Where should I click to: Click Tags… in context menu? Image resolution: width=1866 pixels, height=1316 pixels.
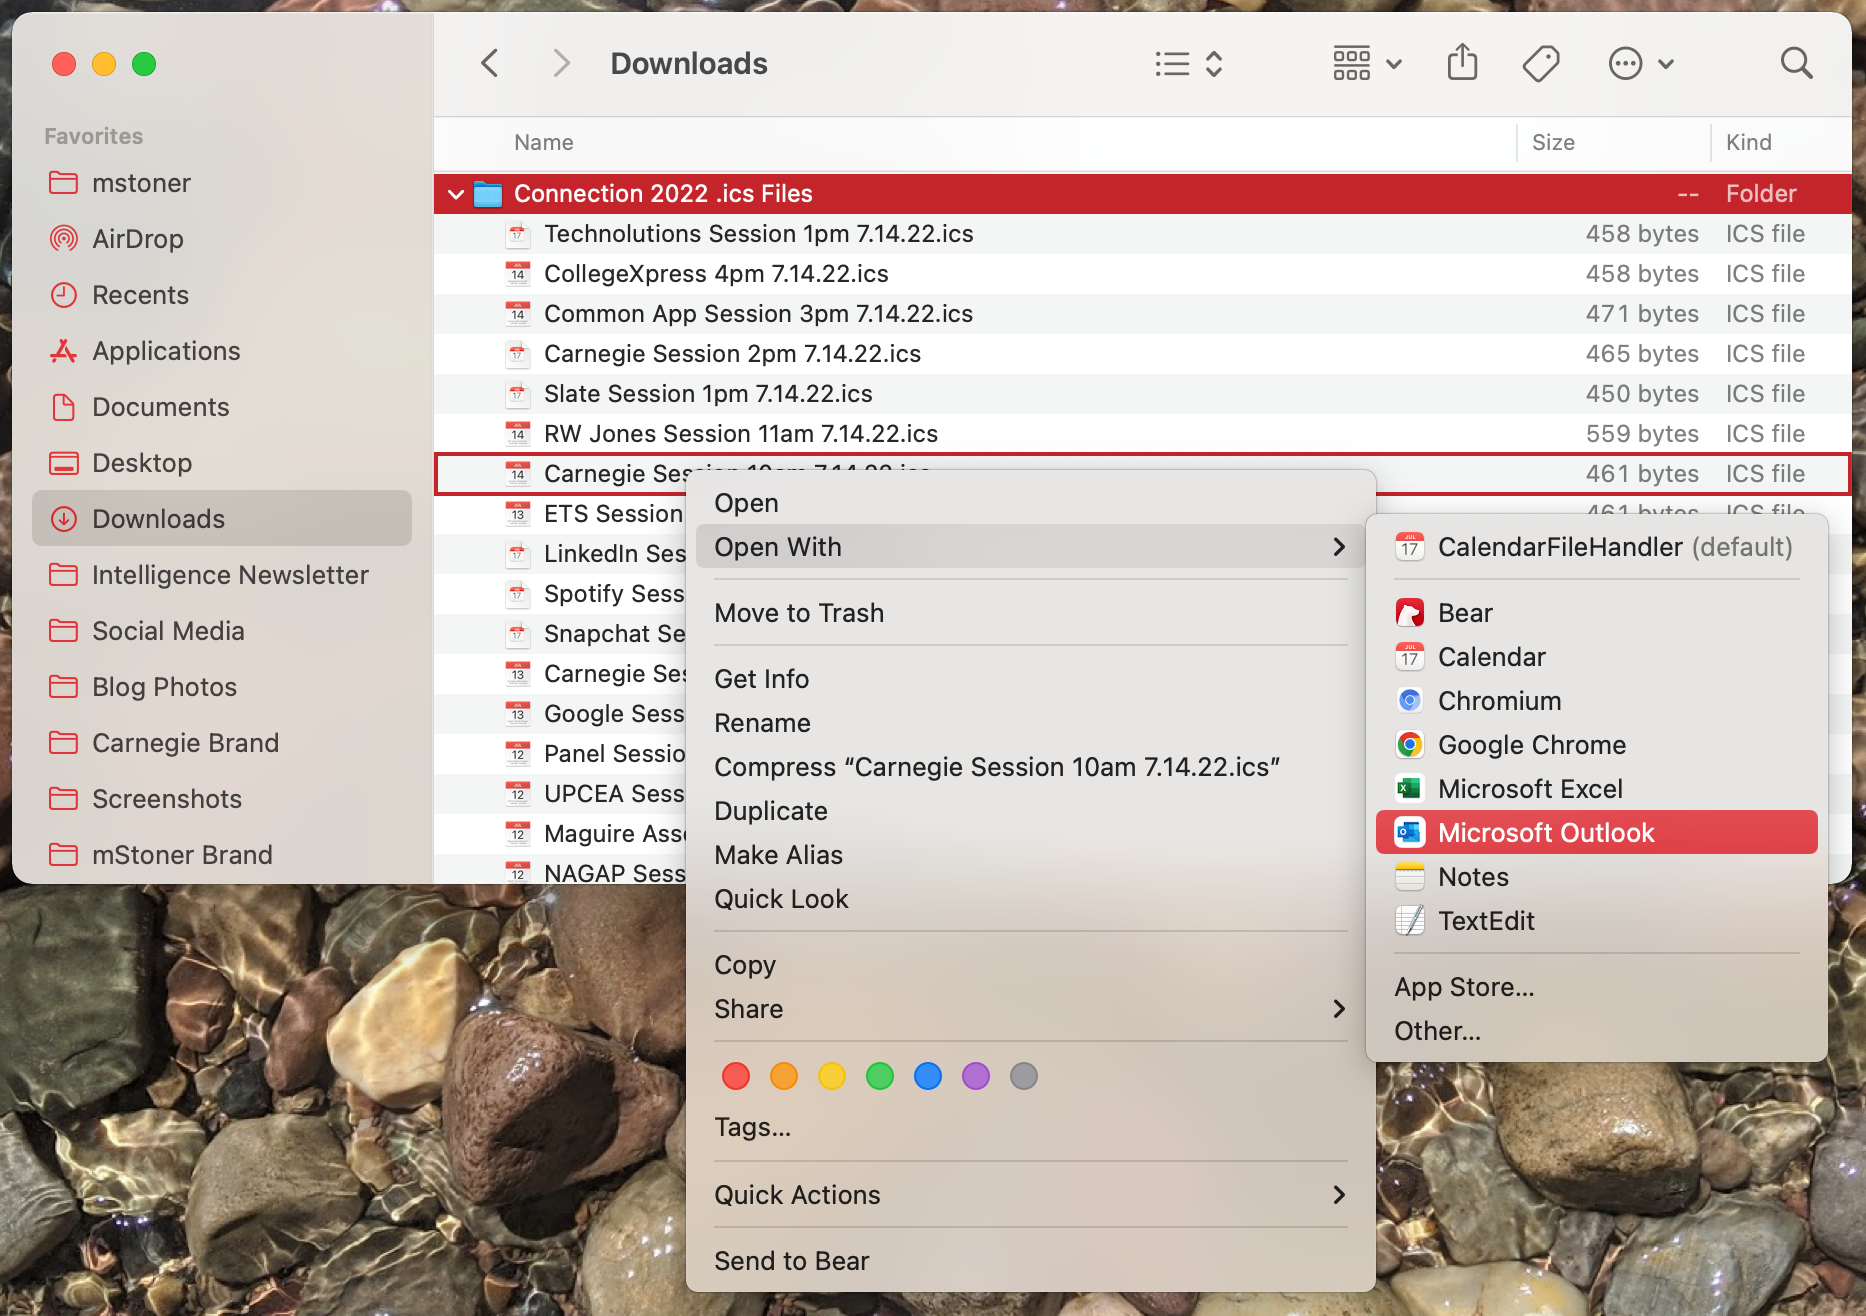pos(1030,1127)
